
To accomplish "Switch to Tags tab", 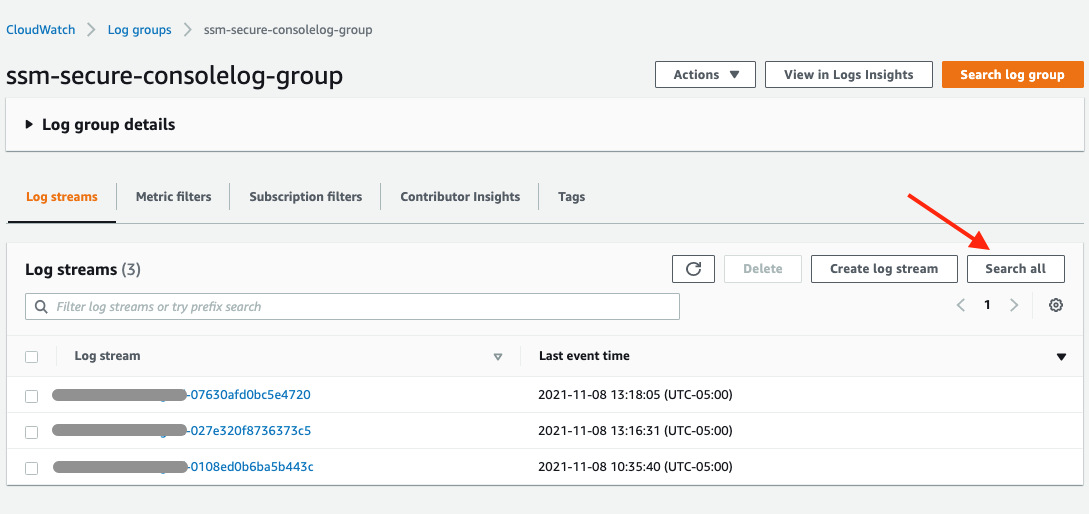I will [x=572, y=197].
